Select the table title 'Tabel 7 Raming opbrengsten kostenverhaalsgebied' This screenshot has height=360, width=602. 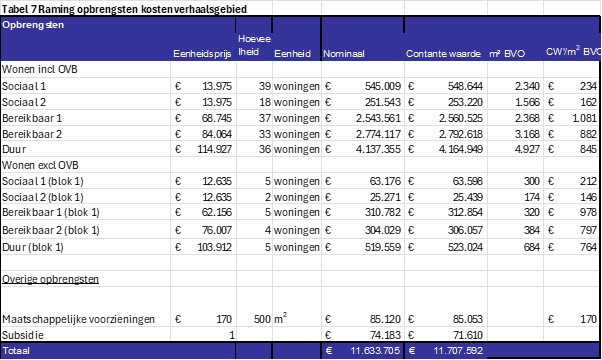click(x=124, y=9)
